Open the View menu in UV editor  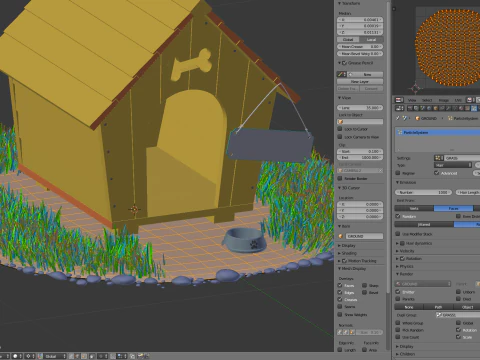412,100
